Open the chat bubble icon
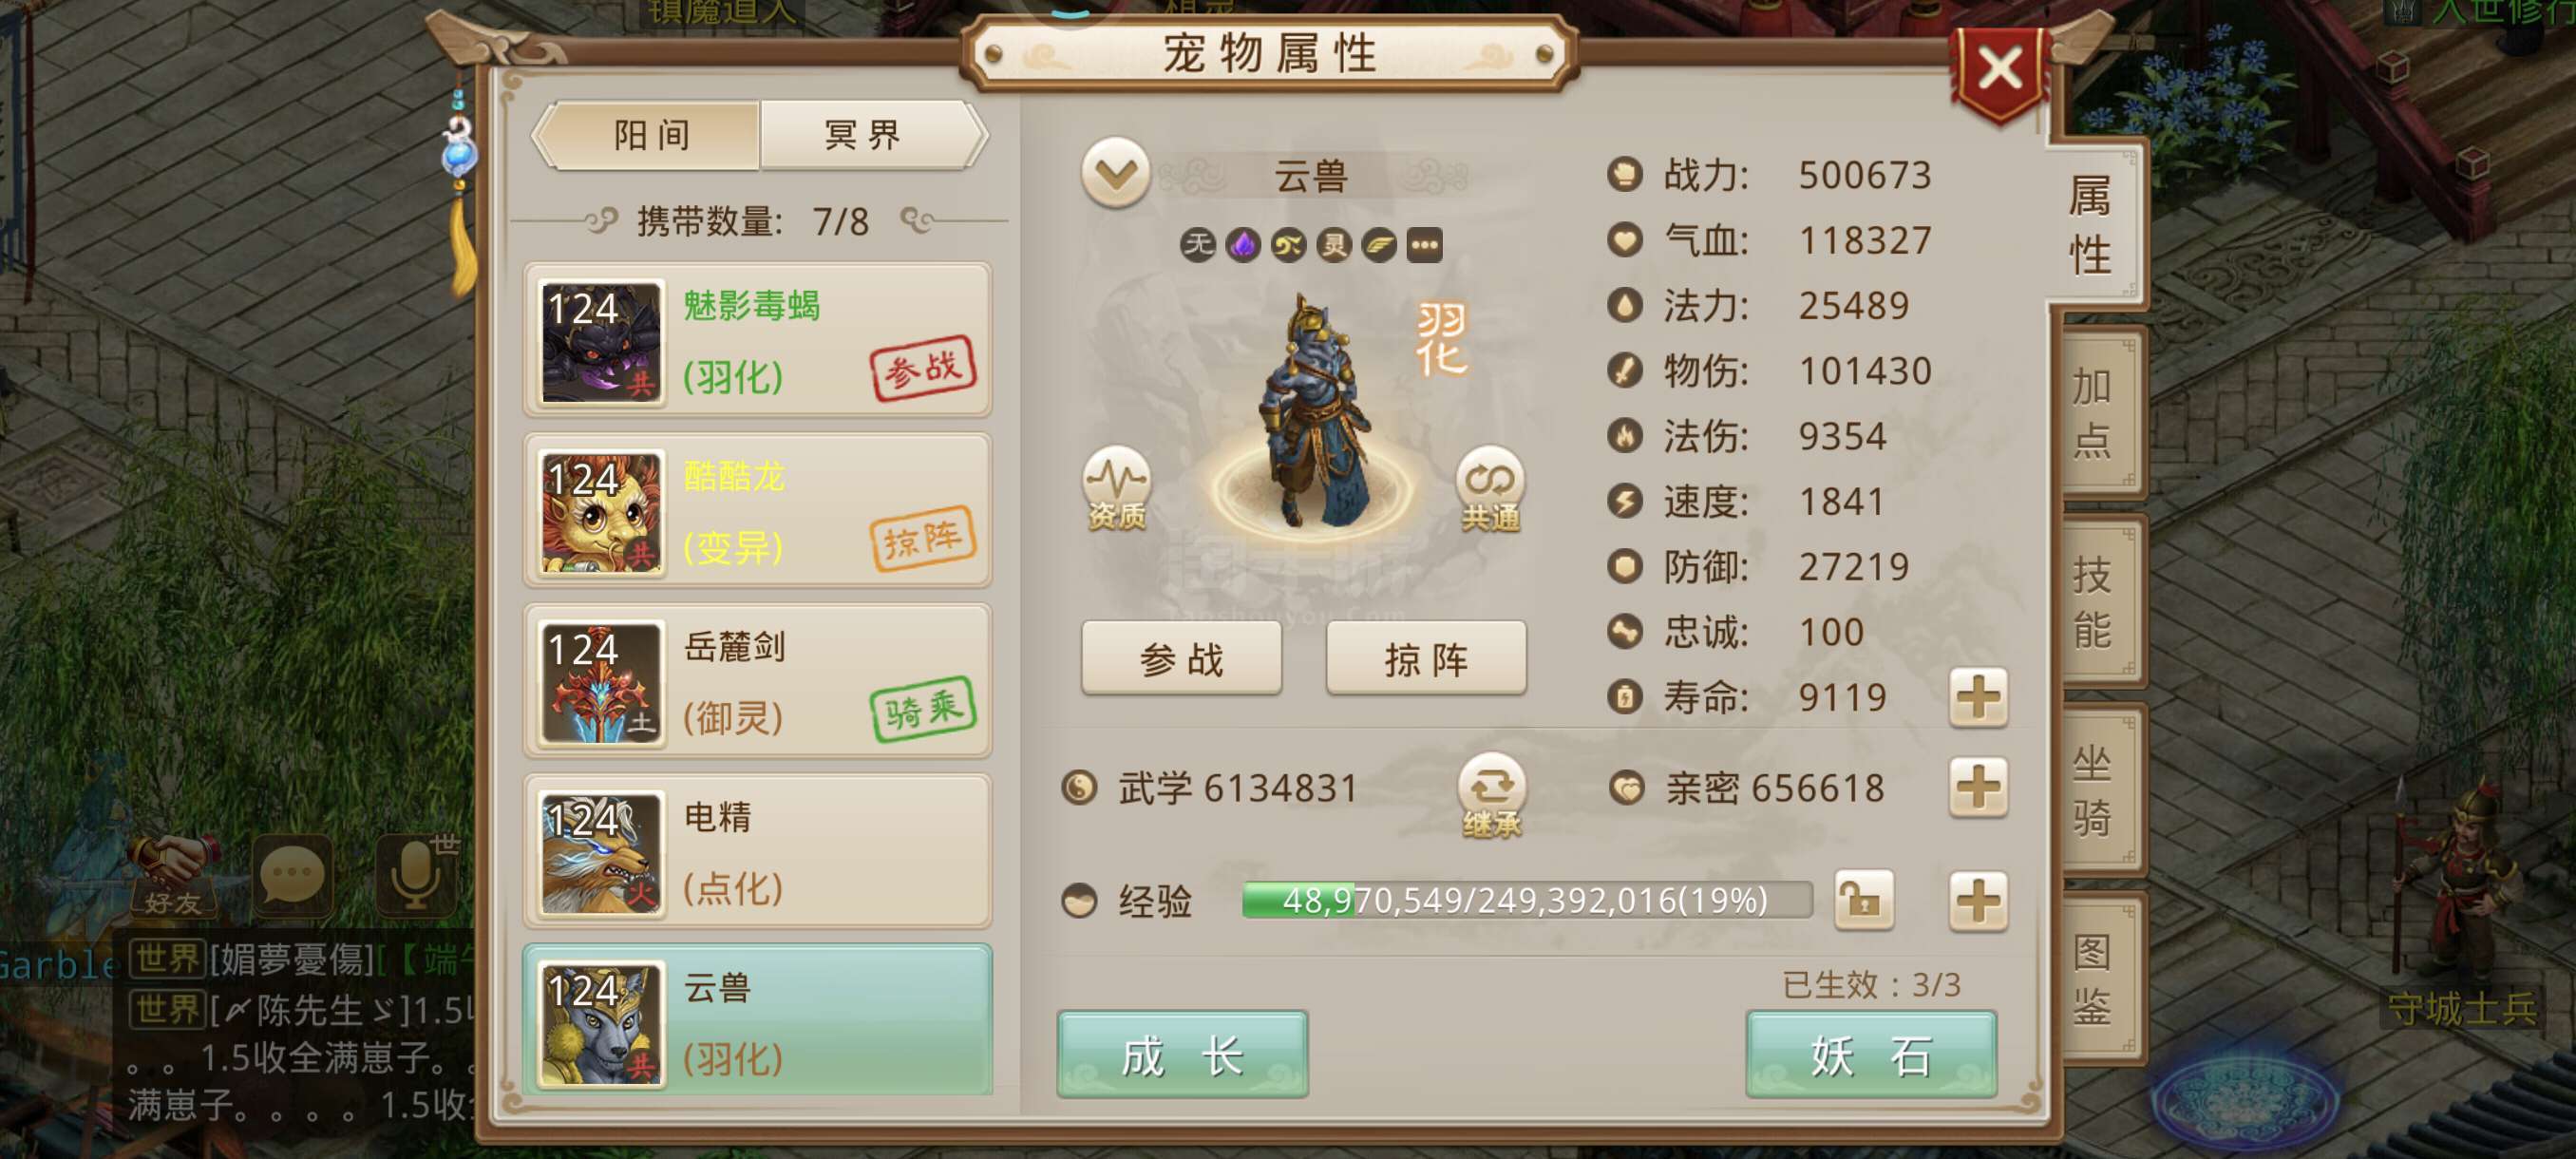Viewport: 2576px width, 1159px height. coord(293,873)
